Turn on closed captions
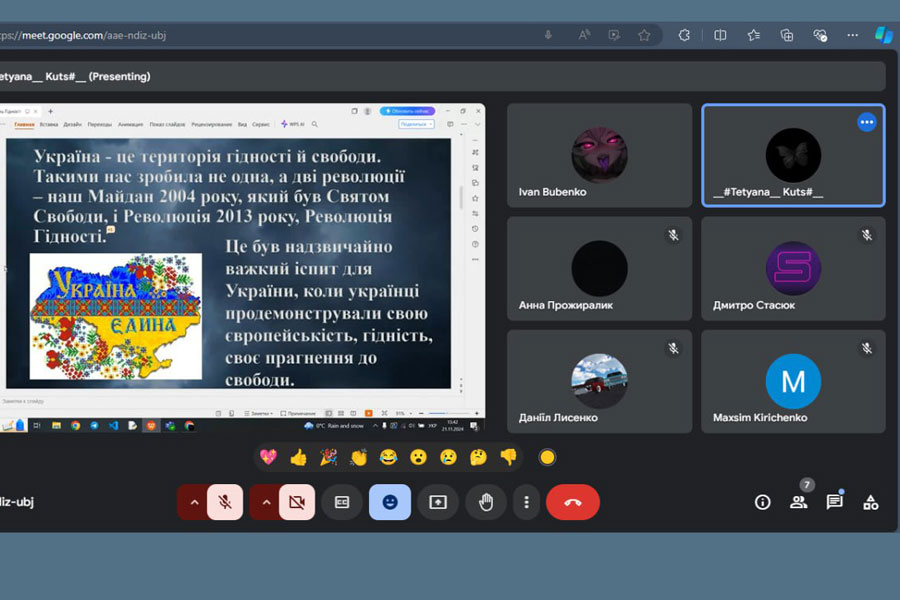The height and width of the screenshot is (600, 900). tap(342, 502)
